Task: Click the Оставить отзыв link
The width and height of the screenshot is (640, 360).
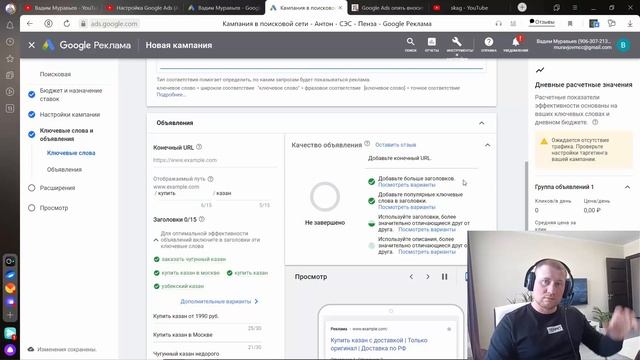Action: coord(396,145)
